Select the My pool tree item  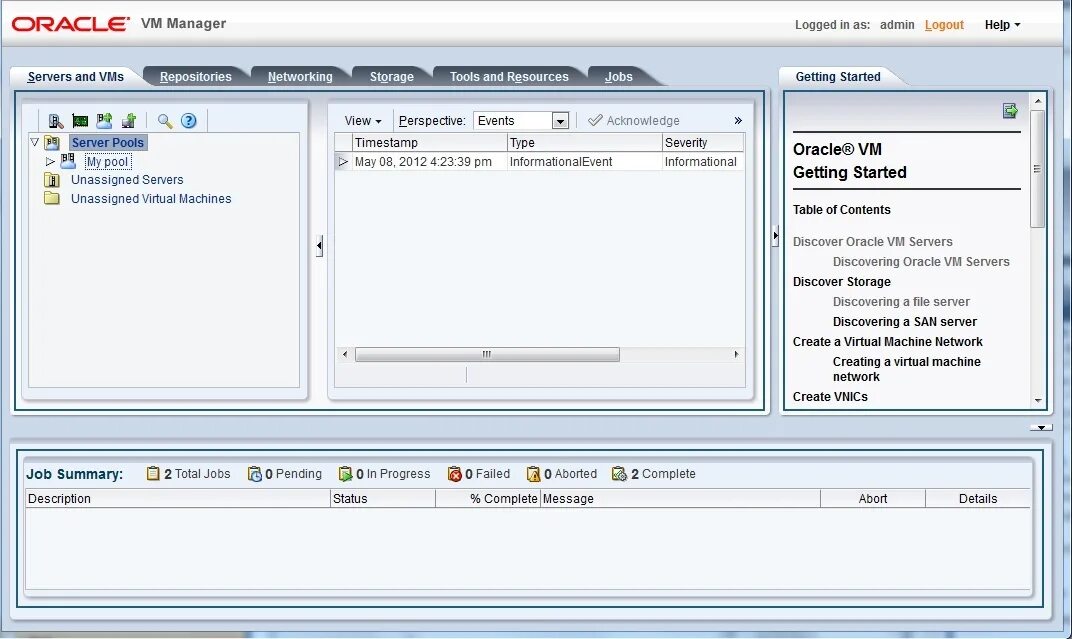107,162
